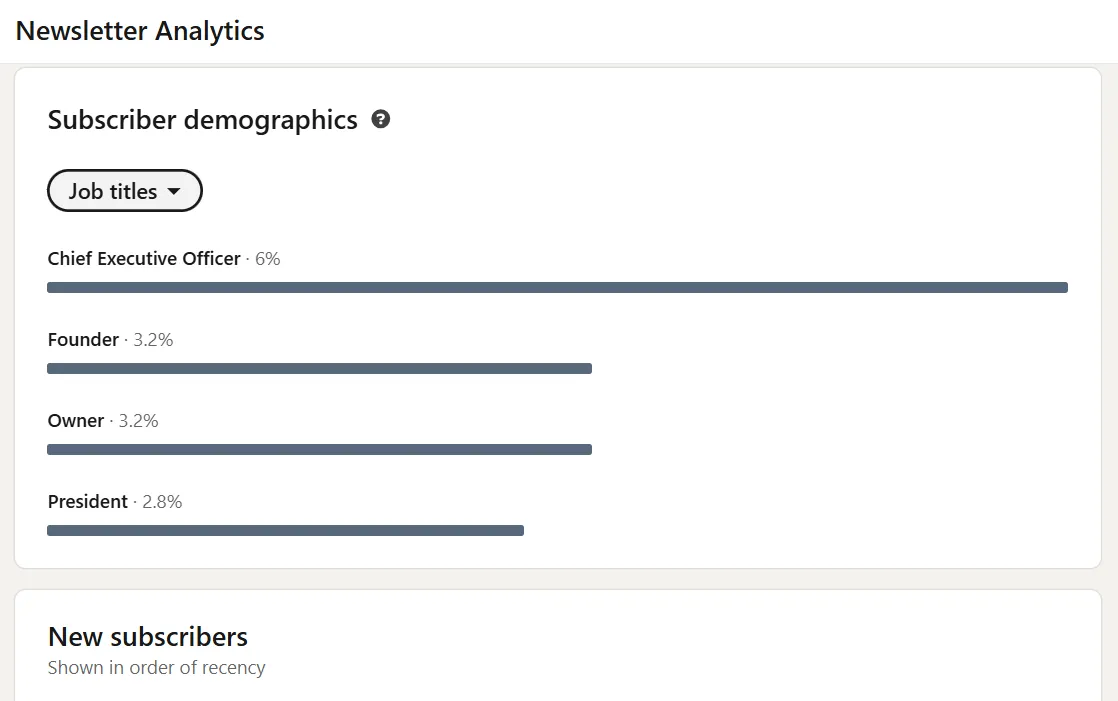Click the 6% value for Chief Executive Officer
Viewport: 1118px width, 701px height.
click(x=268, y=259)
